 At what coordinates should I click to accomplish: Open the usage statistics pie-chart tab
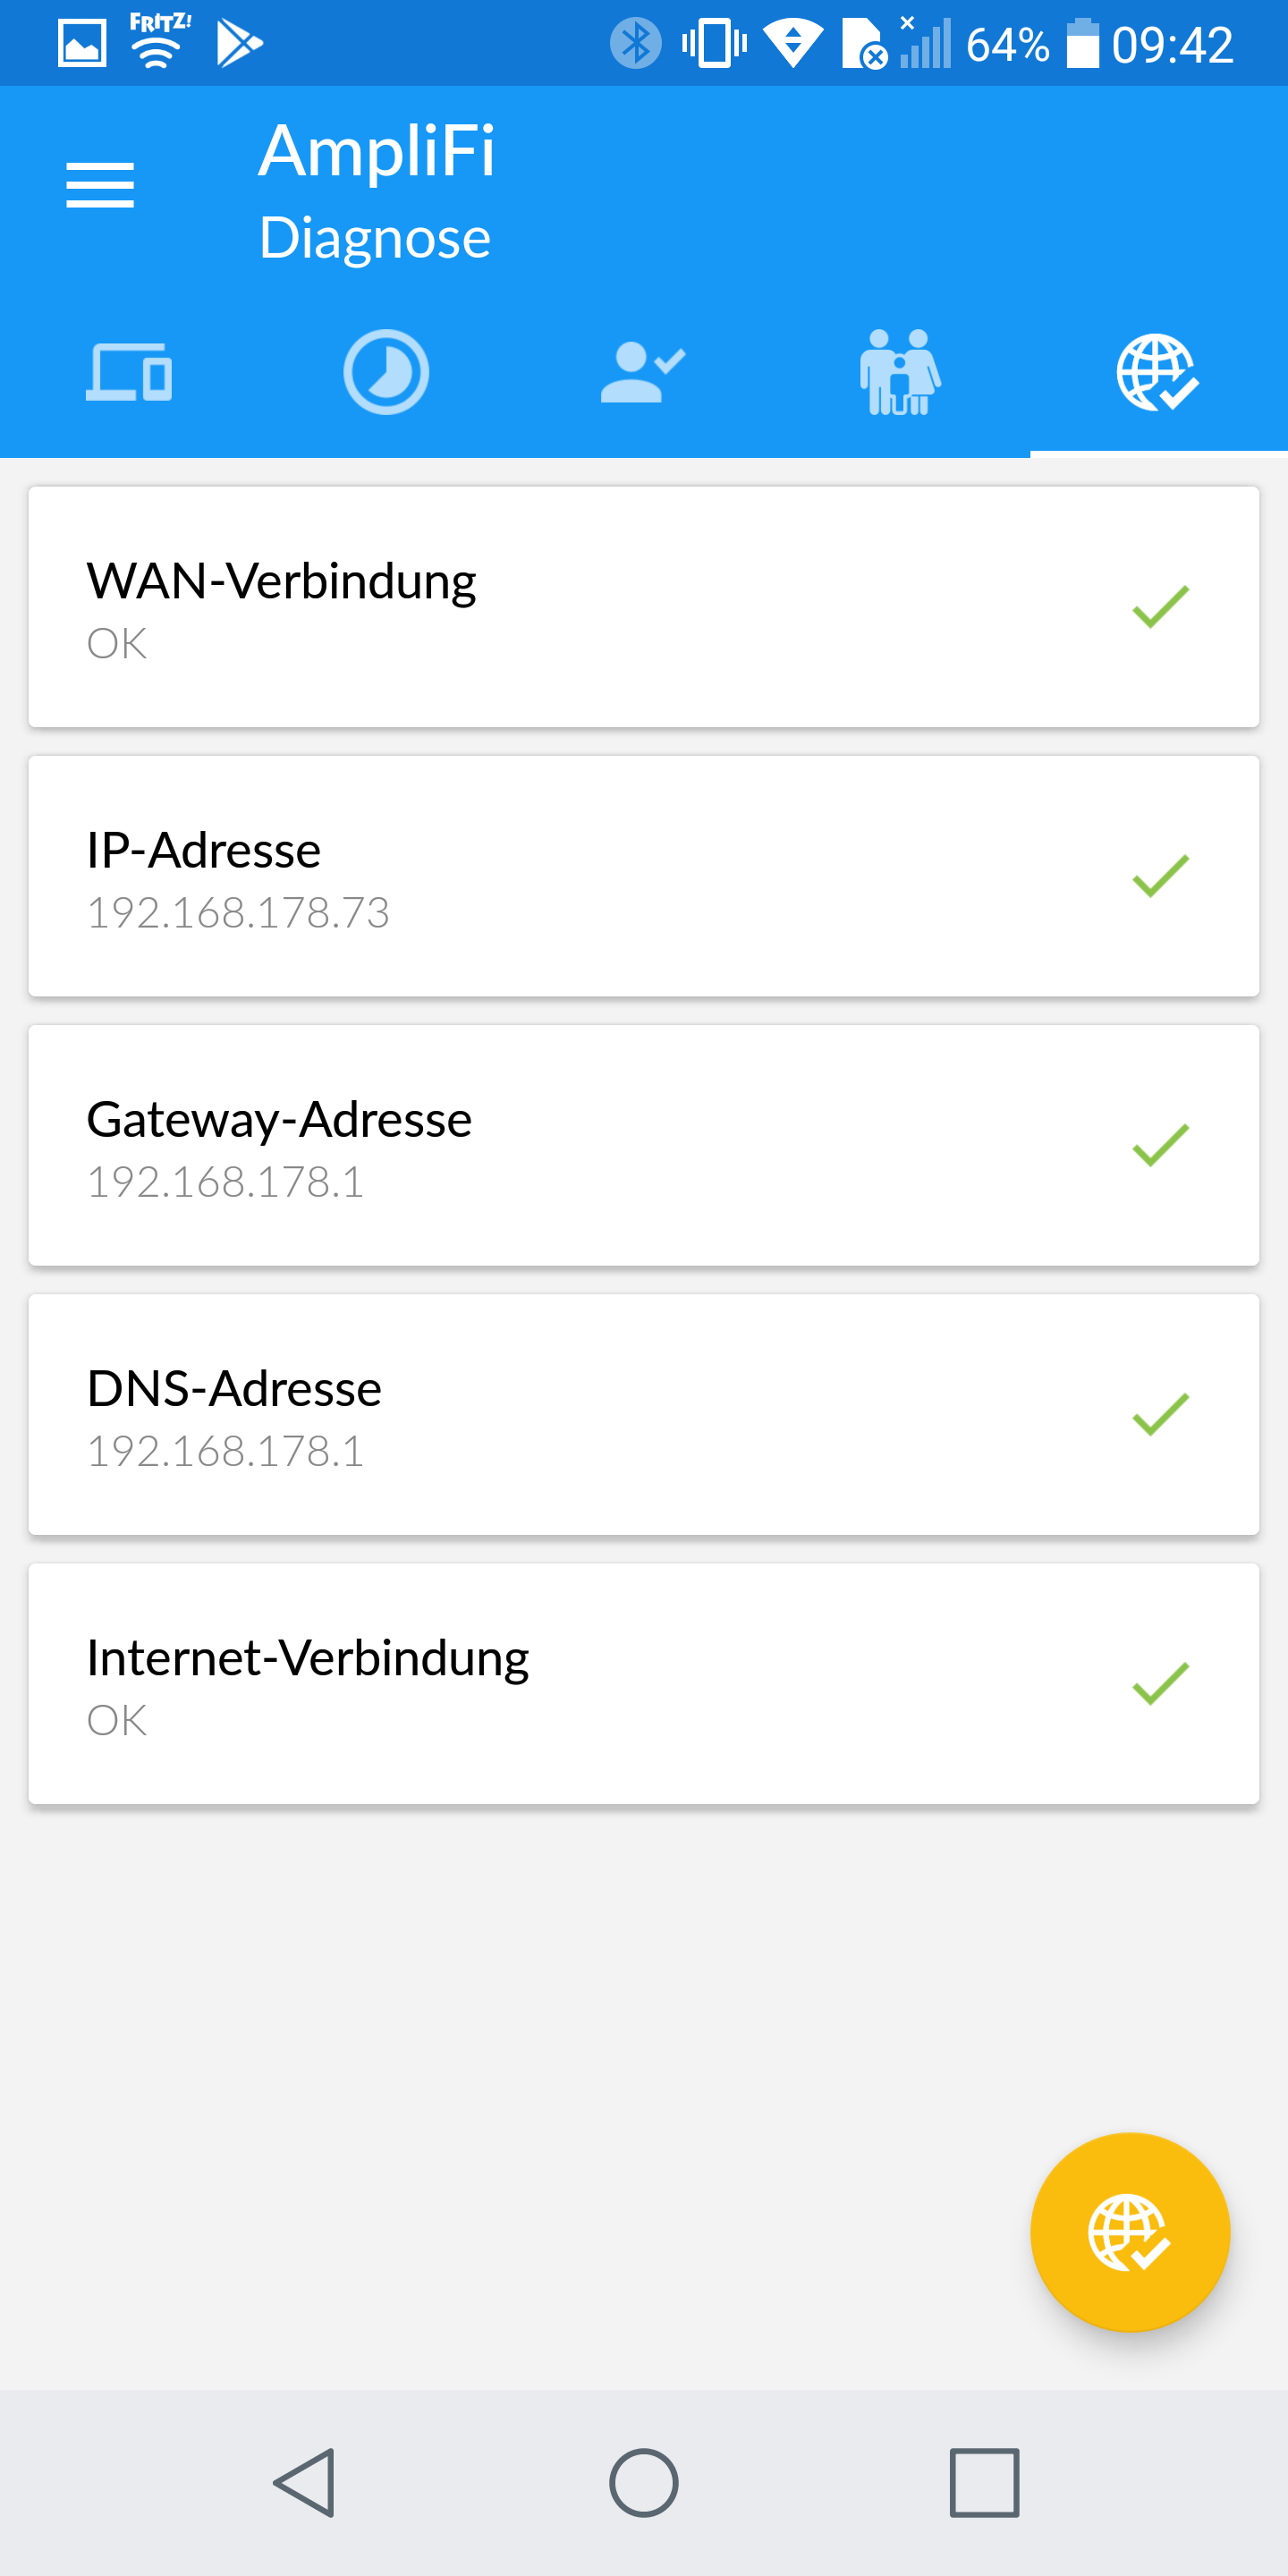click(386, 372)
